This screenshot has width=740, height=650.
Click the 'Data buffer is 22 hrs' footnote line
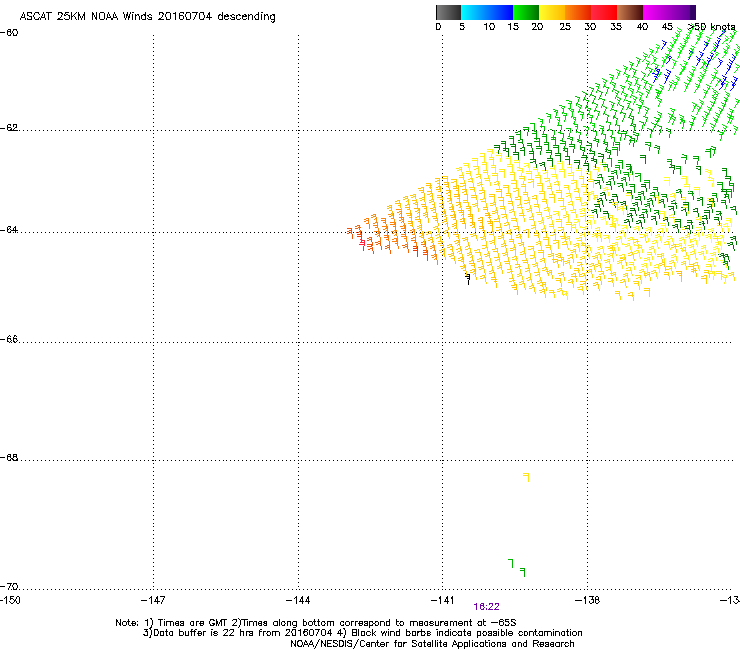(362, 633)
